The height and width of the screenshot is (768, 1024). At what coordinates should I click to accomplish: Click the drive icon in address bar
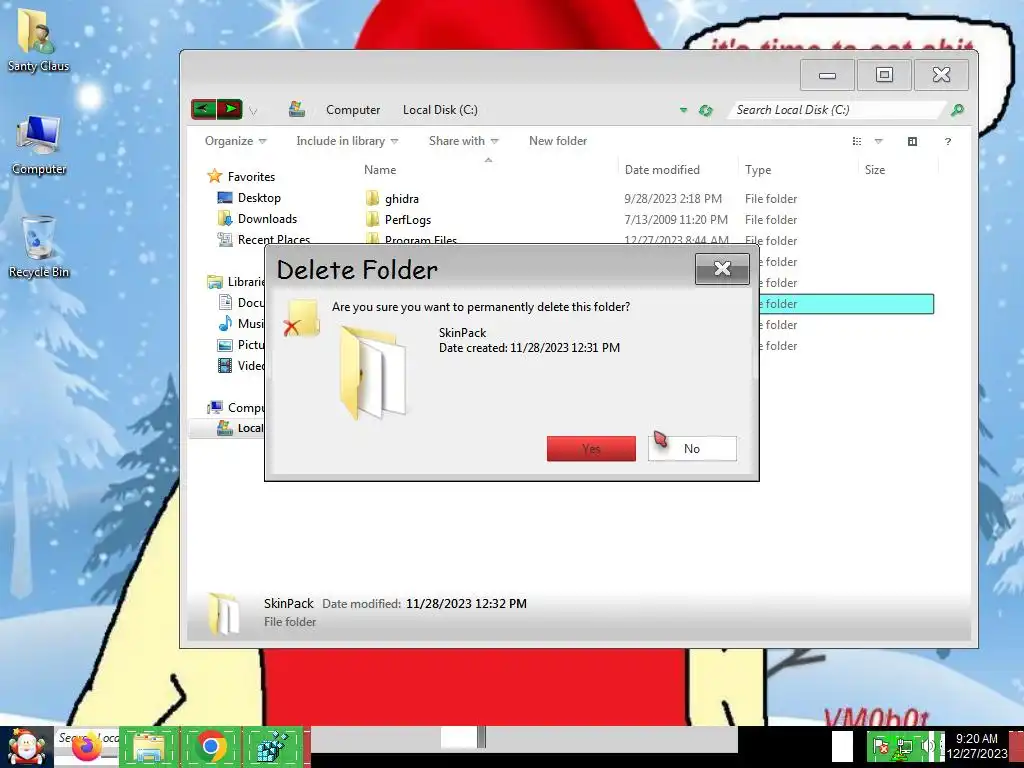pos(296,109)
